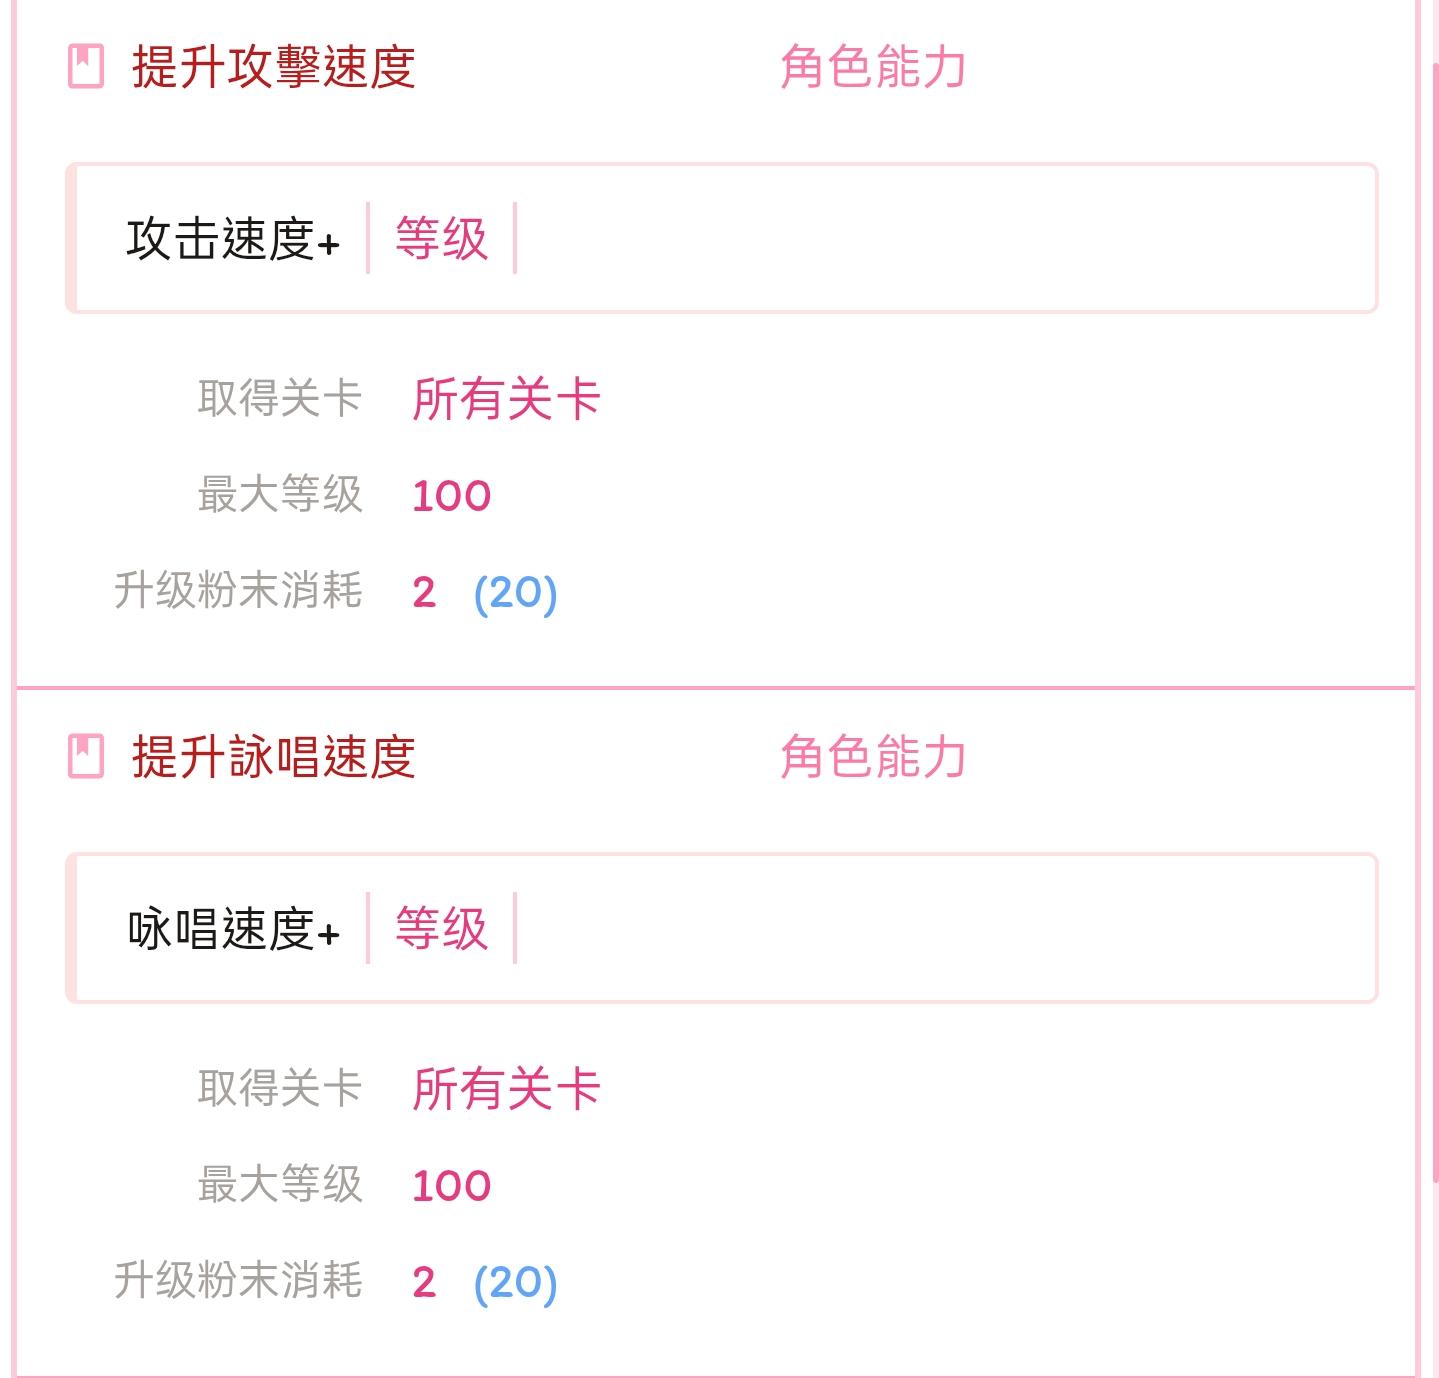Click bookmark icon beside 提升攻擊速度

coord(86,67)
